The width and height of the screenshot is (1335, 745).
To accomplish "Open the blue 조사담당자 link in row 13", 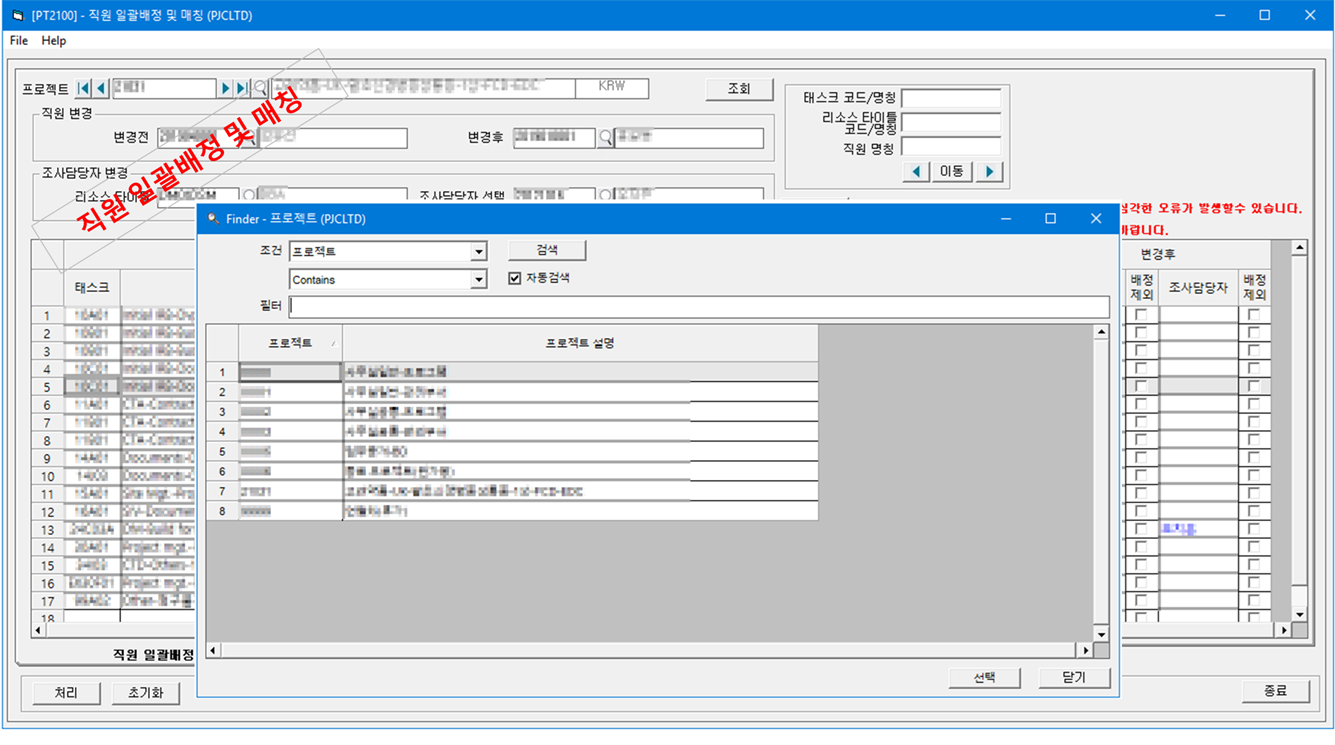I will [x=1178, y=529].
